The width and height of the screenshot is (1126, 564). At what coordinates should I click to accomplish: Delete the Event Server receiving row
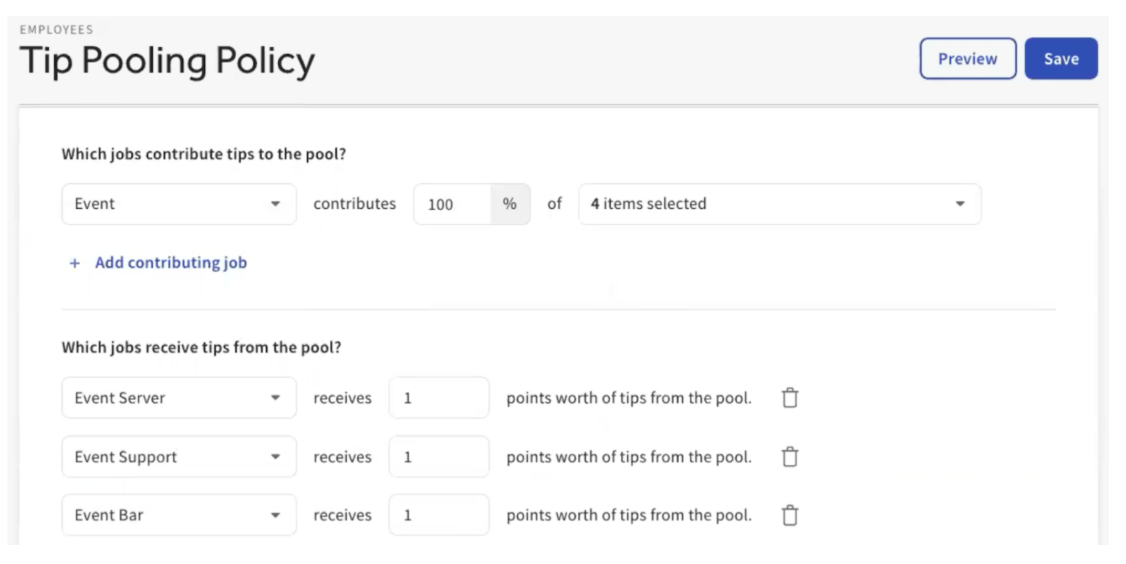790,397
